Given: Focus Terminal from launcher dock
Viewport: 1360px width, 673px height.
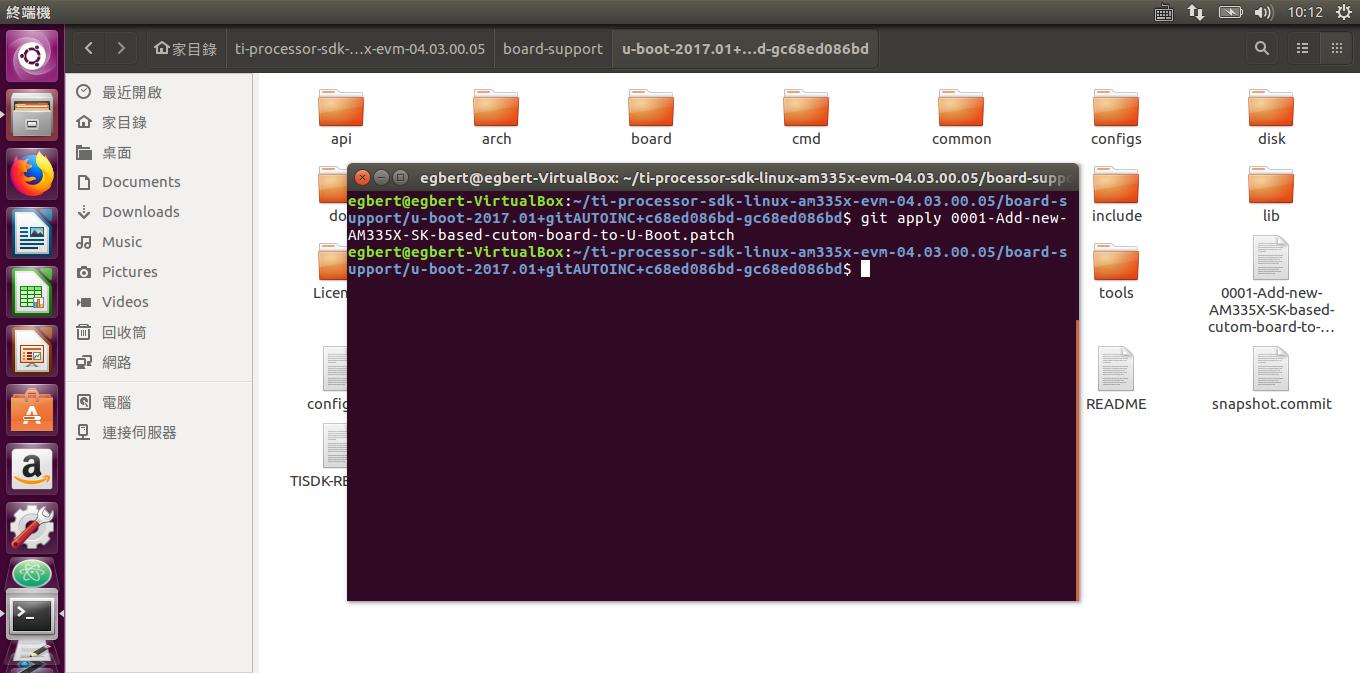Looking at the screenshot, I should click(33, 615).
